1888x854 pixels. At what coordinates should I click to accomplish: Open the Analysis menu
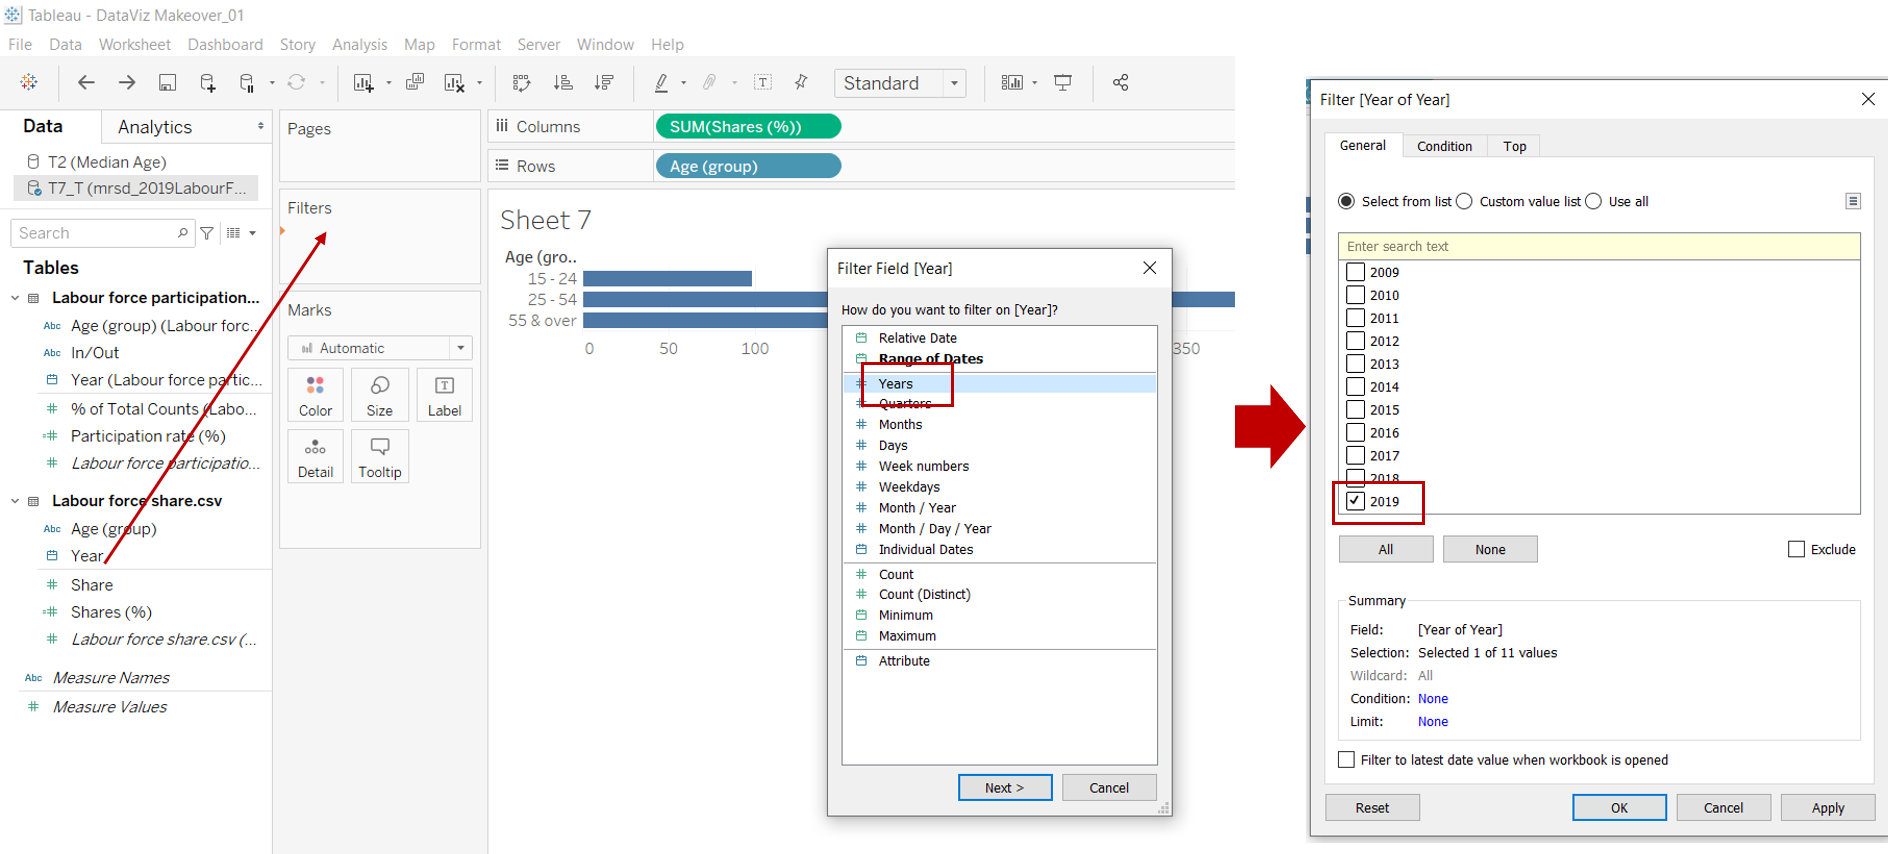coord(359,44)
